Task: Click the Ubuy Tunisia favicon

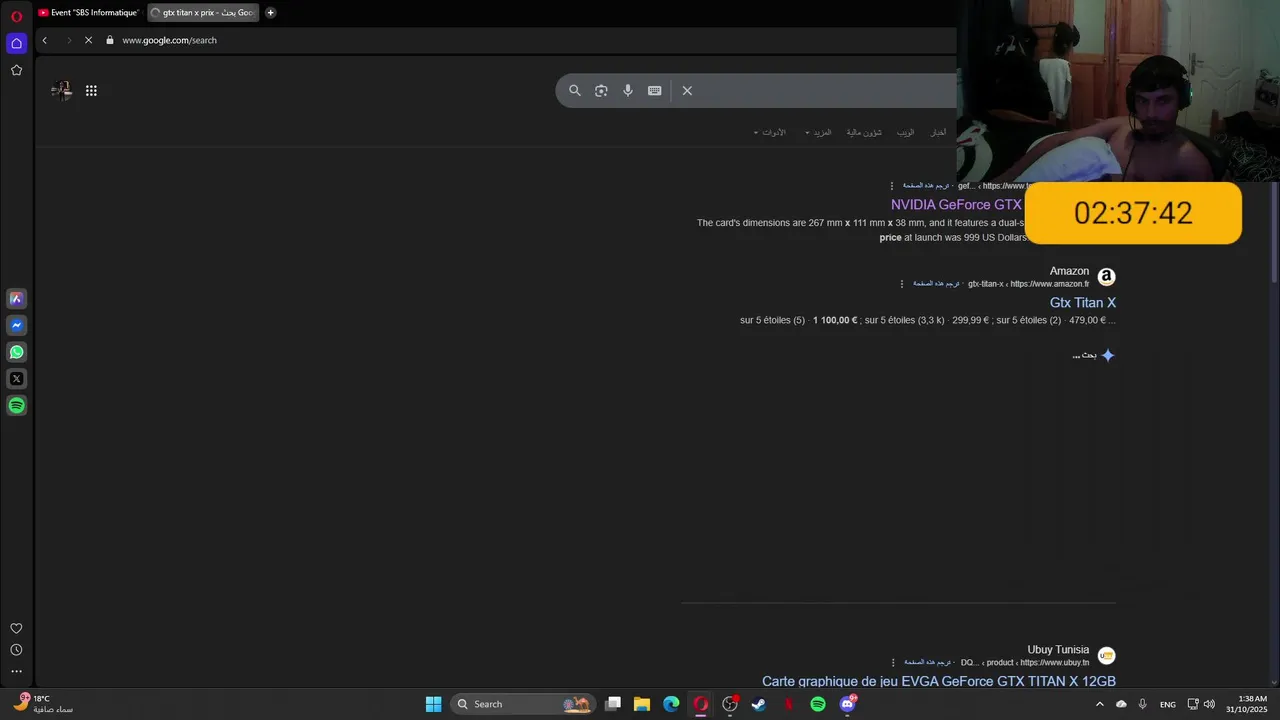Action: (1106, 655)
